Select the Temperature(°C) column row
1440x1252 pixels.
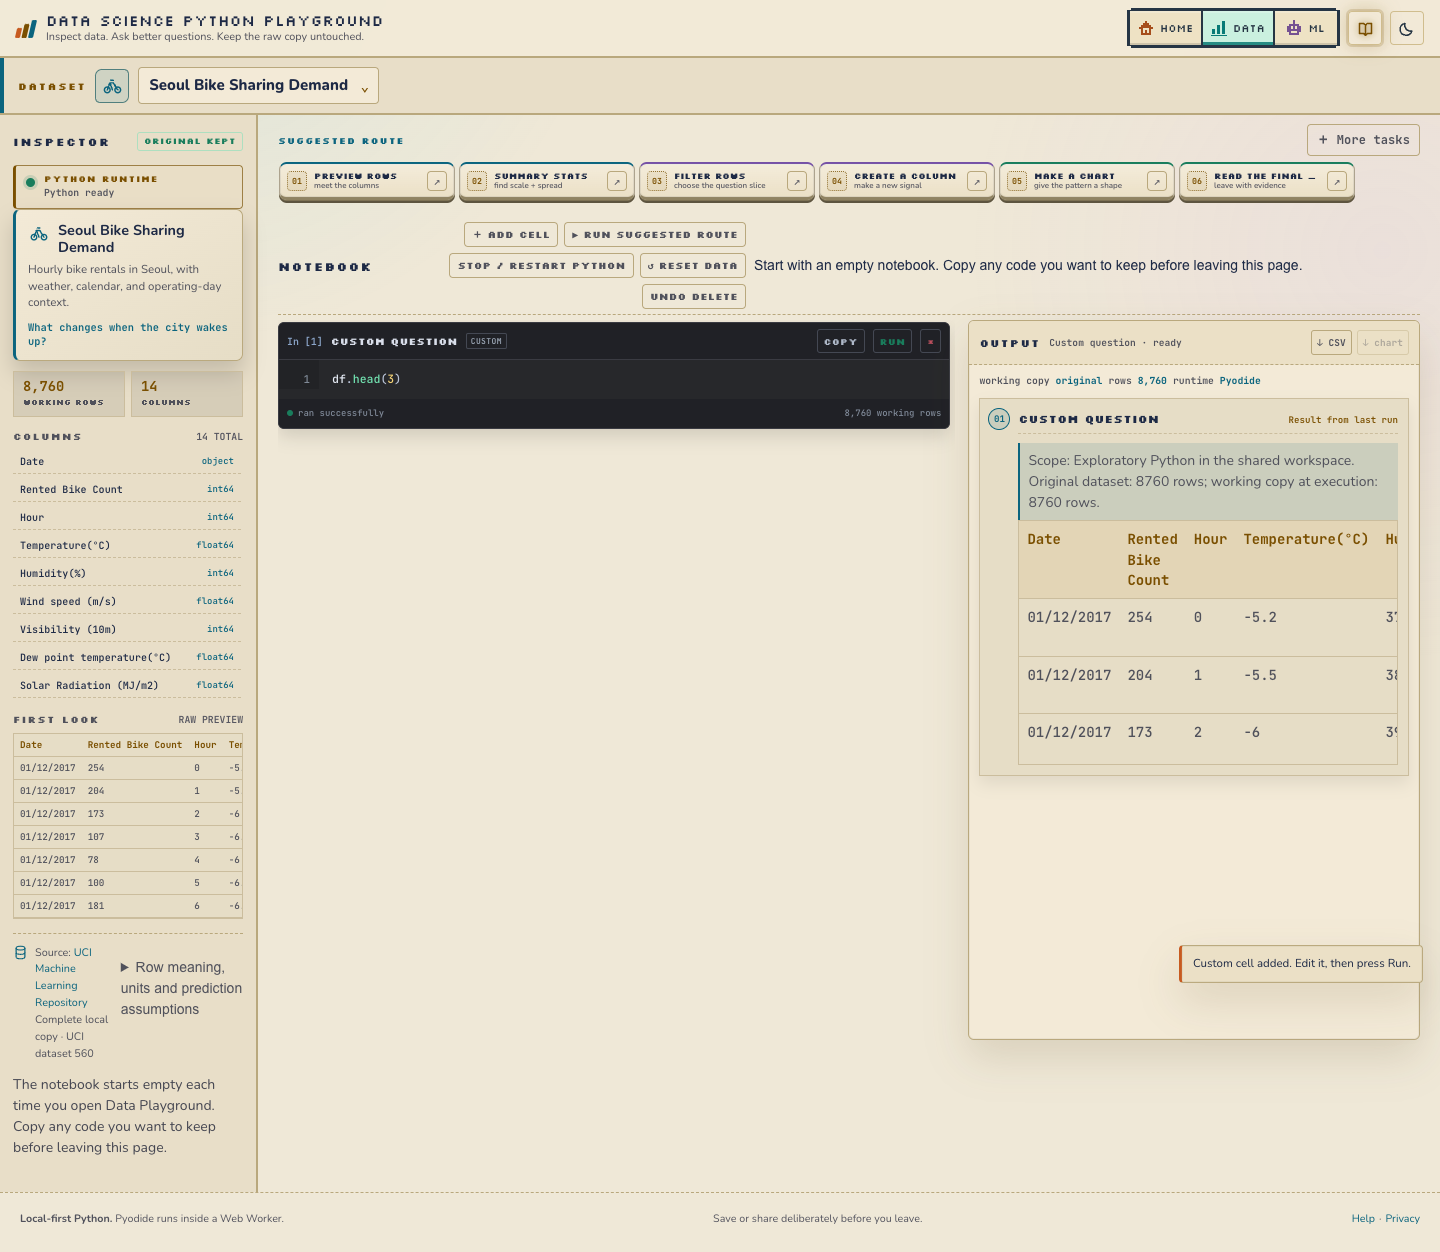[x=128, y=545]
